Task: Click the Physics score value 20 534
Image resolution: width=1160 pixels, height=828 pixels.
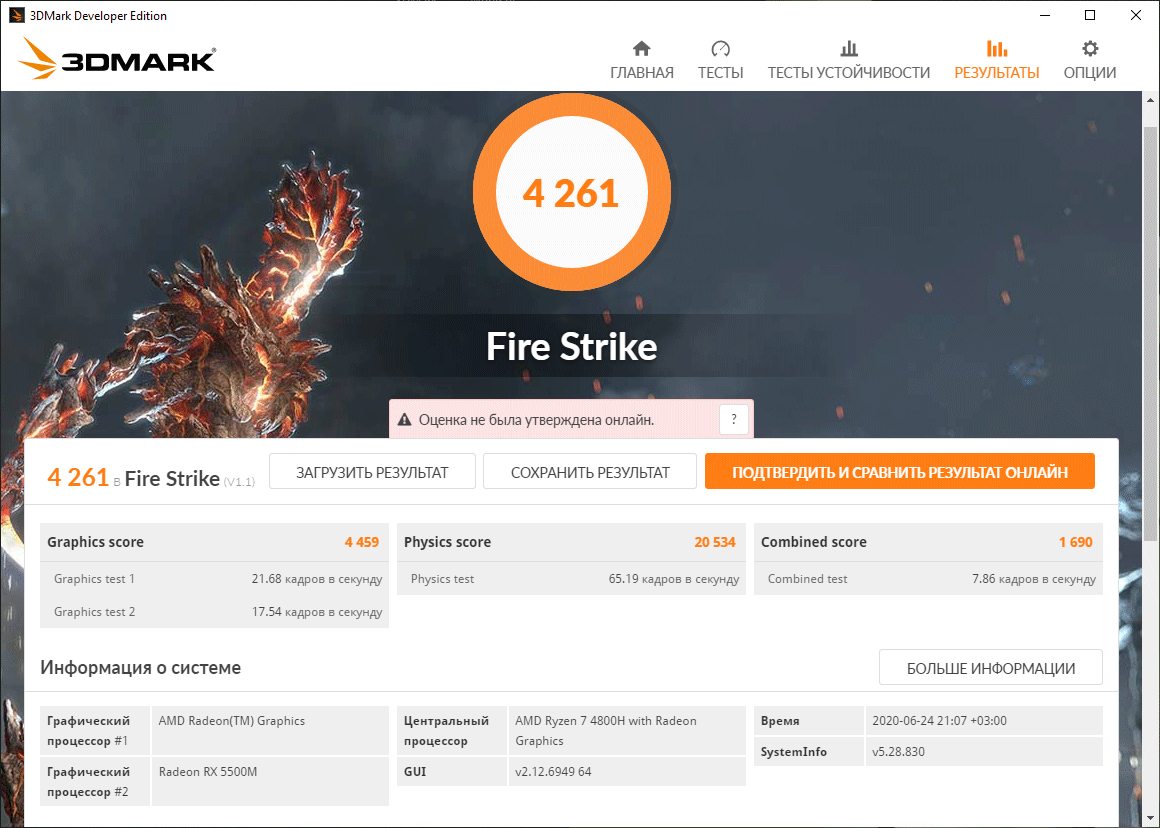Action: coord(715,542)
